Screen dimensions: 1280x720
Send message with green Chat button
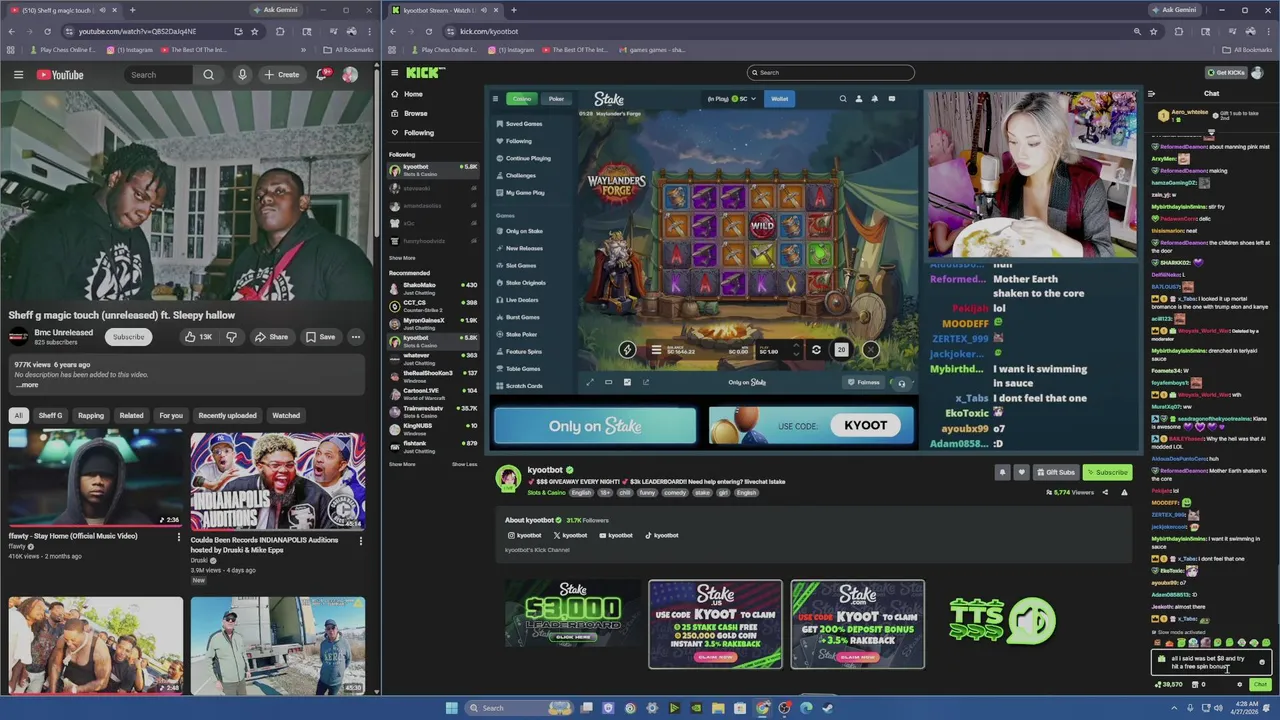point(1260,685)
